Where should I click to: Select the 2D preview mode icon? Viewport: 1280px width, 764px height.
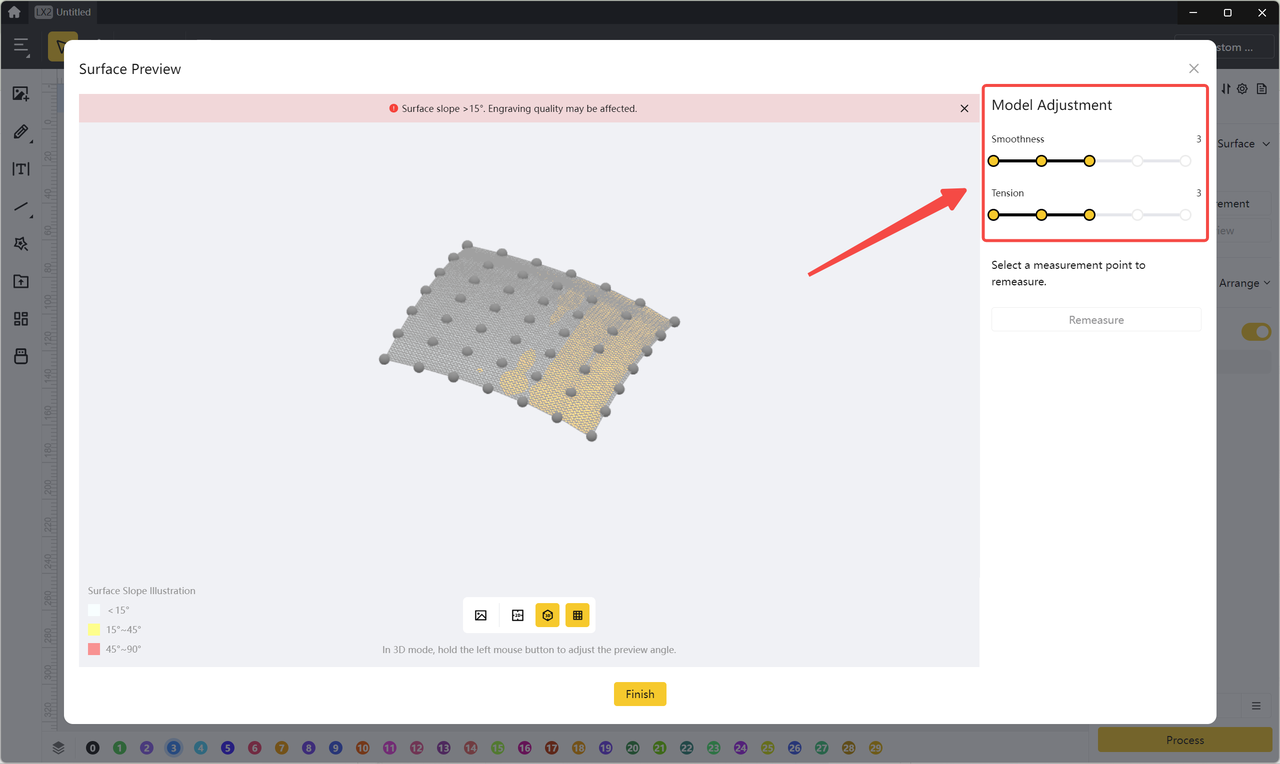pyautogui.click(x=517, y=615)
